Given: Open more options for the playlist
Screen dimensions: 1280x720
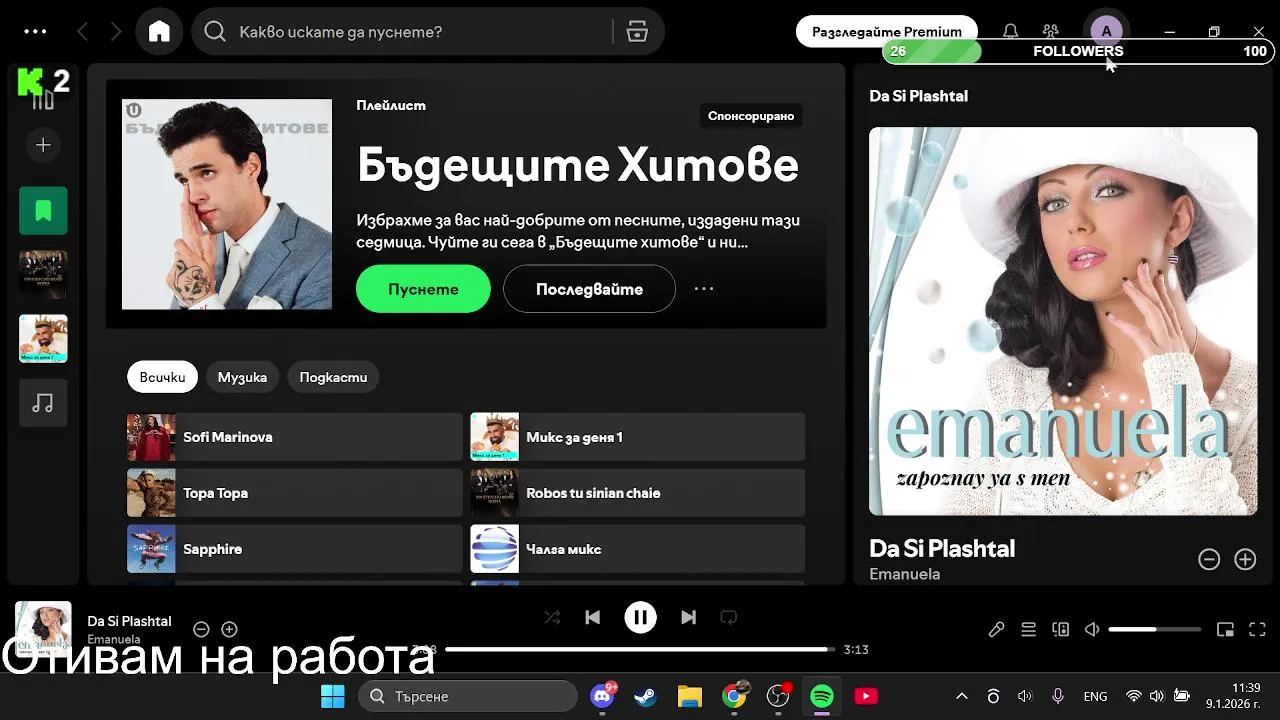Looking at the screenshot, I should [x=704, y=289].
